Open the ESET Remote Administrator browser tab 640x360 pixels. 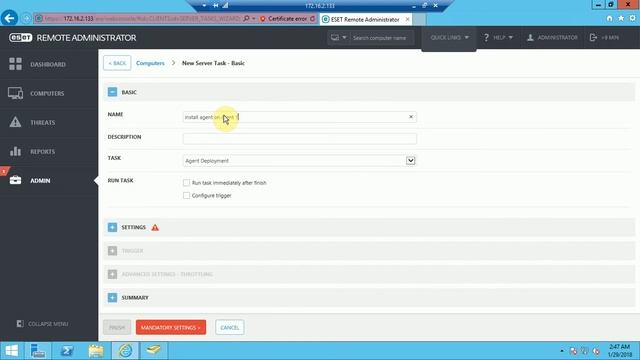(x=365, y=19)
